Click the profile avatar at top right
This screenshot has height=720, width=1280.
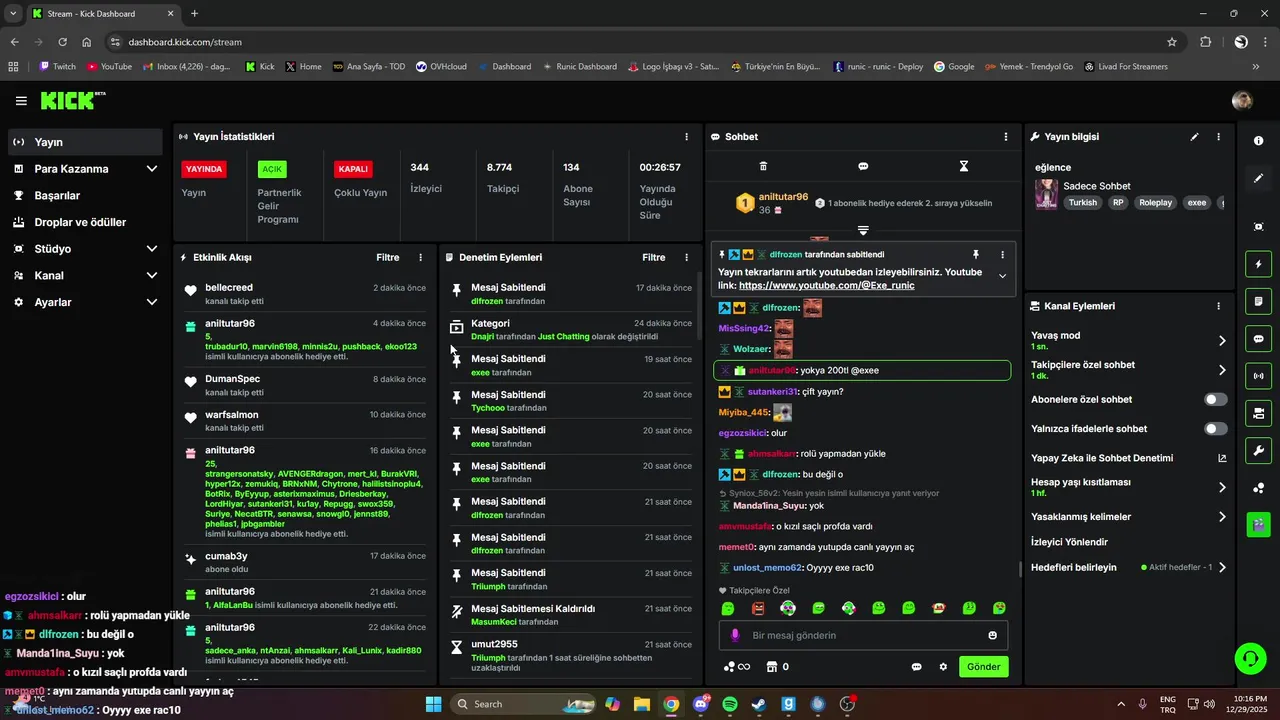1242,101
